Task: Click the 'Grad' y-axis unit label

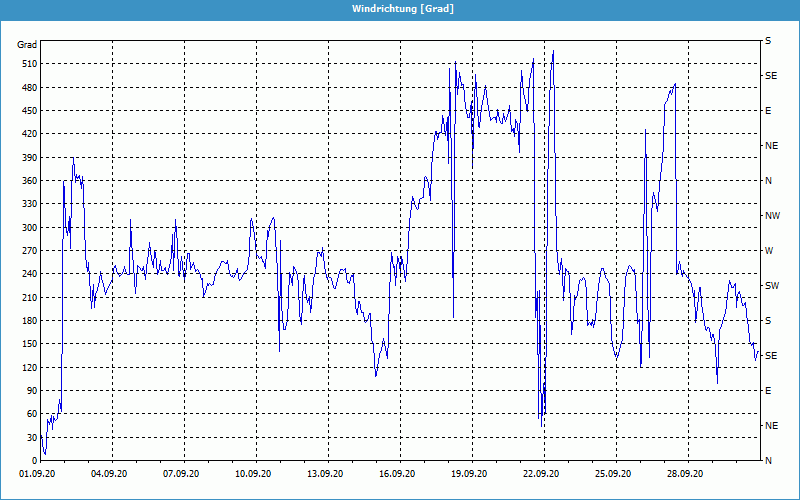Action: (27, 45)
